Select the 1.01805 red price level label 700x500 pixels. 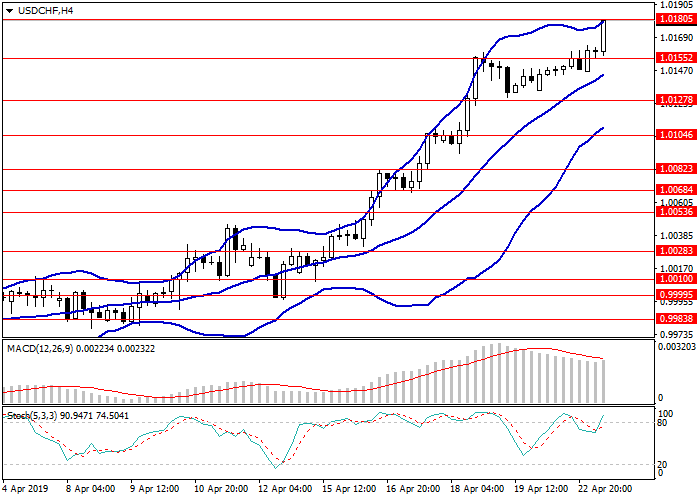[x=677, y=19]
